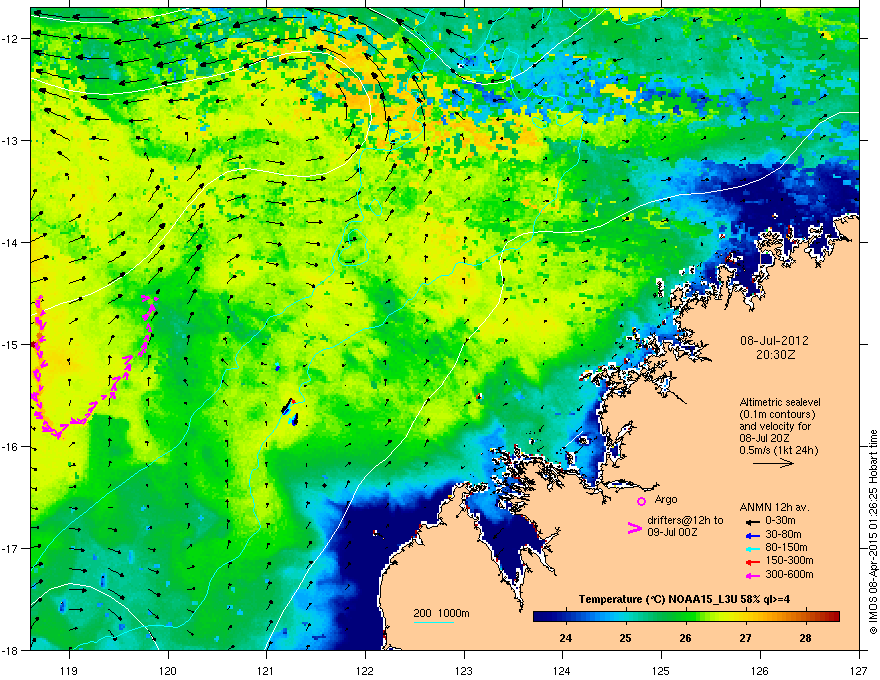Click the dark red end of temperature colorbar
The image size is (880, 680).
coord(832,617)
